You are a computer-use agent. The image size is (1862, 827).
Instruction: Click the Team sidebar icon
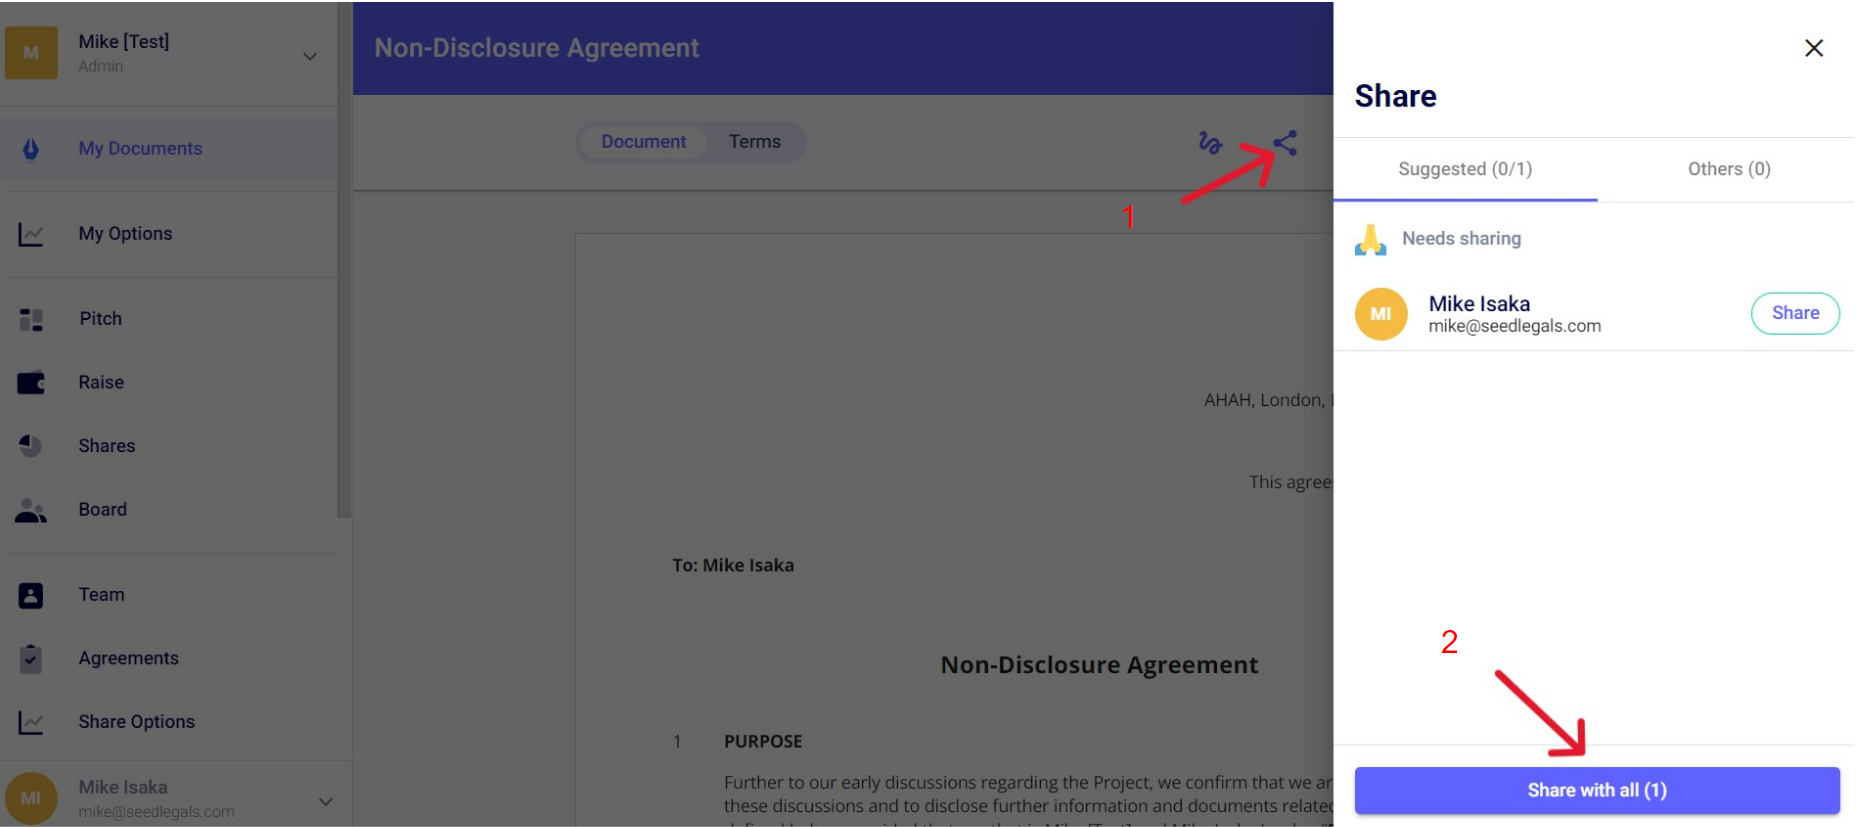[x=31, y=595]
